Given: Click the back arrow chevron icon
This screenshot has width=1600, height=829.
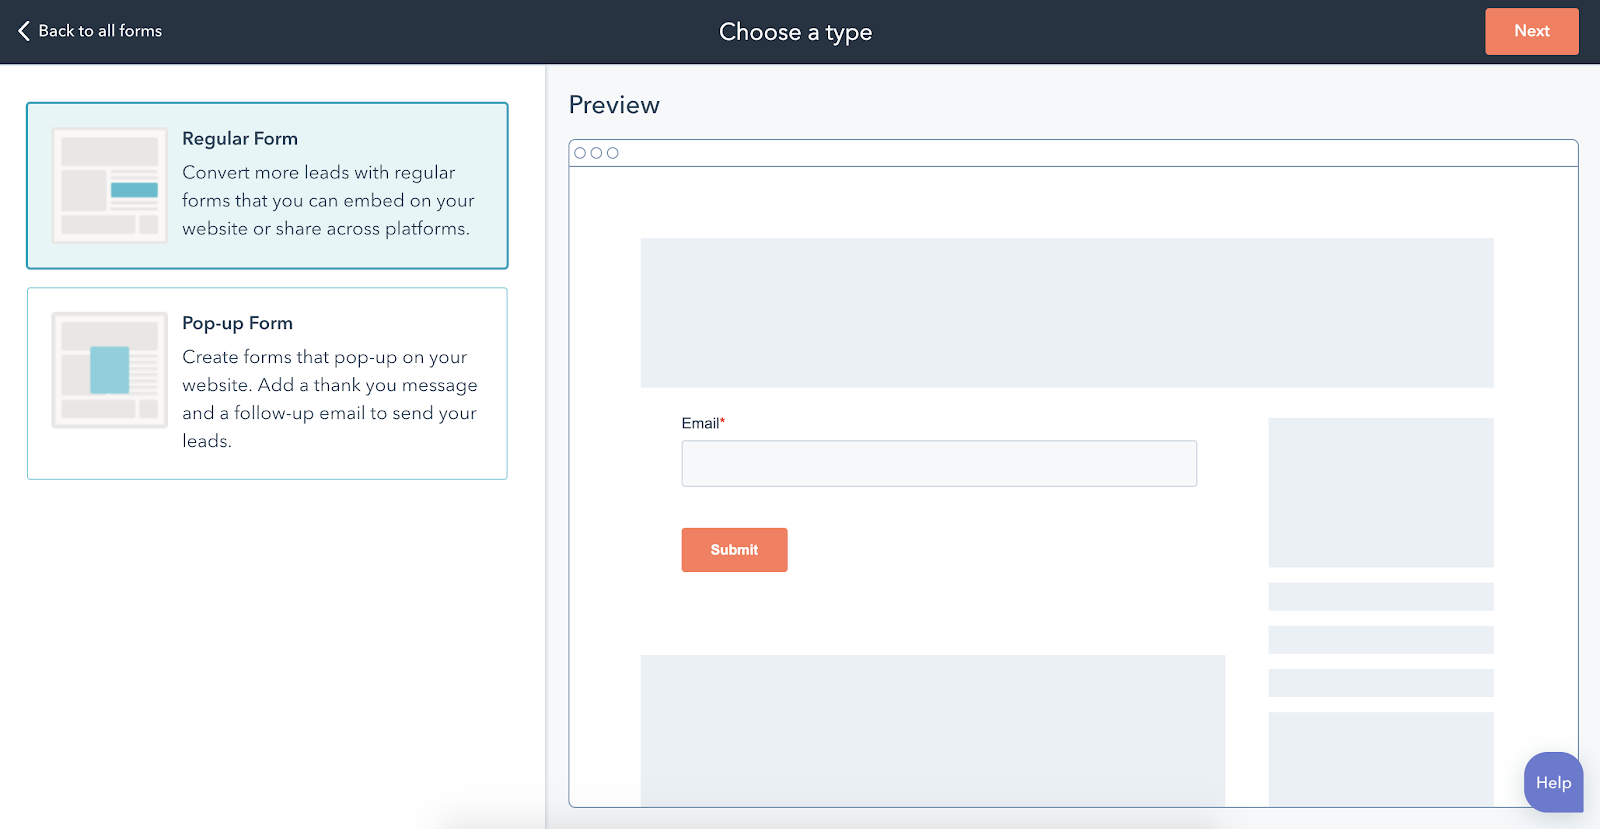Looking at the screenshot, I should (24, 31).
